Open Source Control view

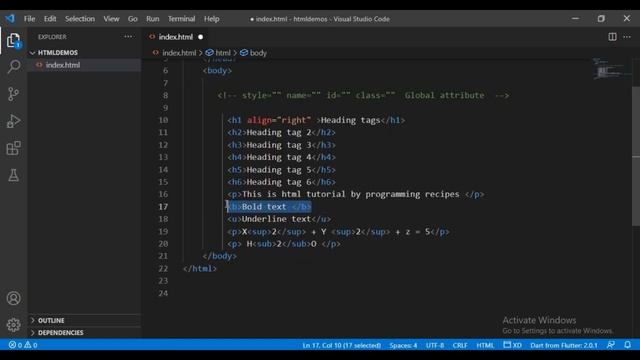pyautogui.click(x=13, y=94)
